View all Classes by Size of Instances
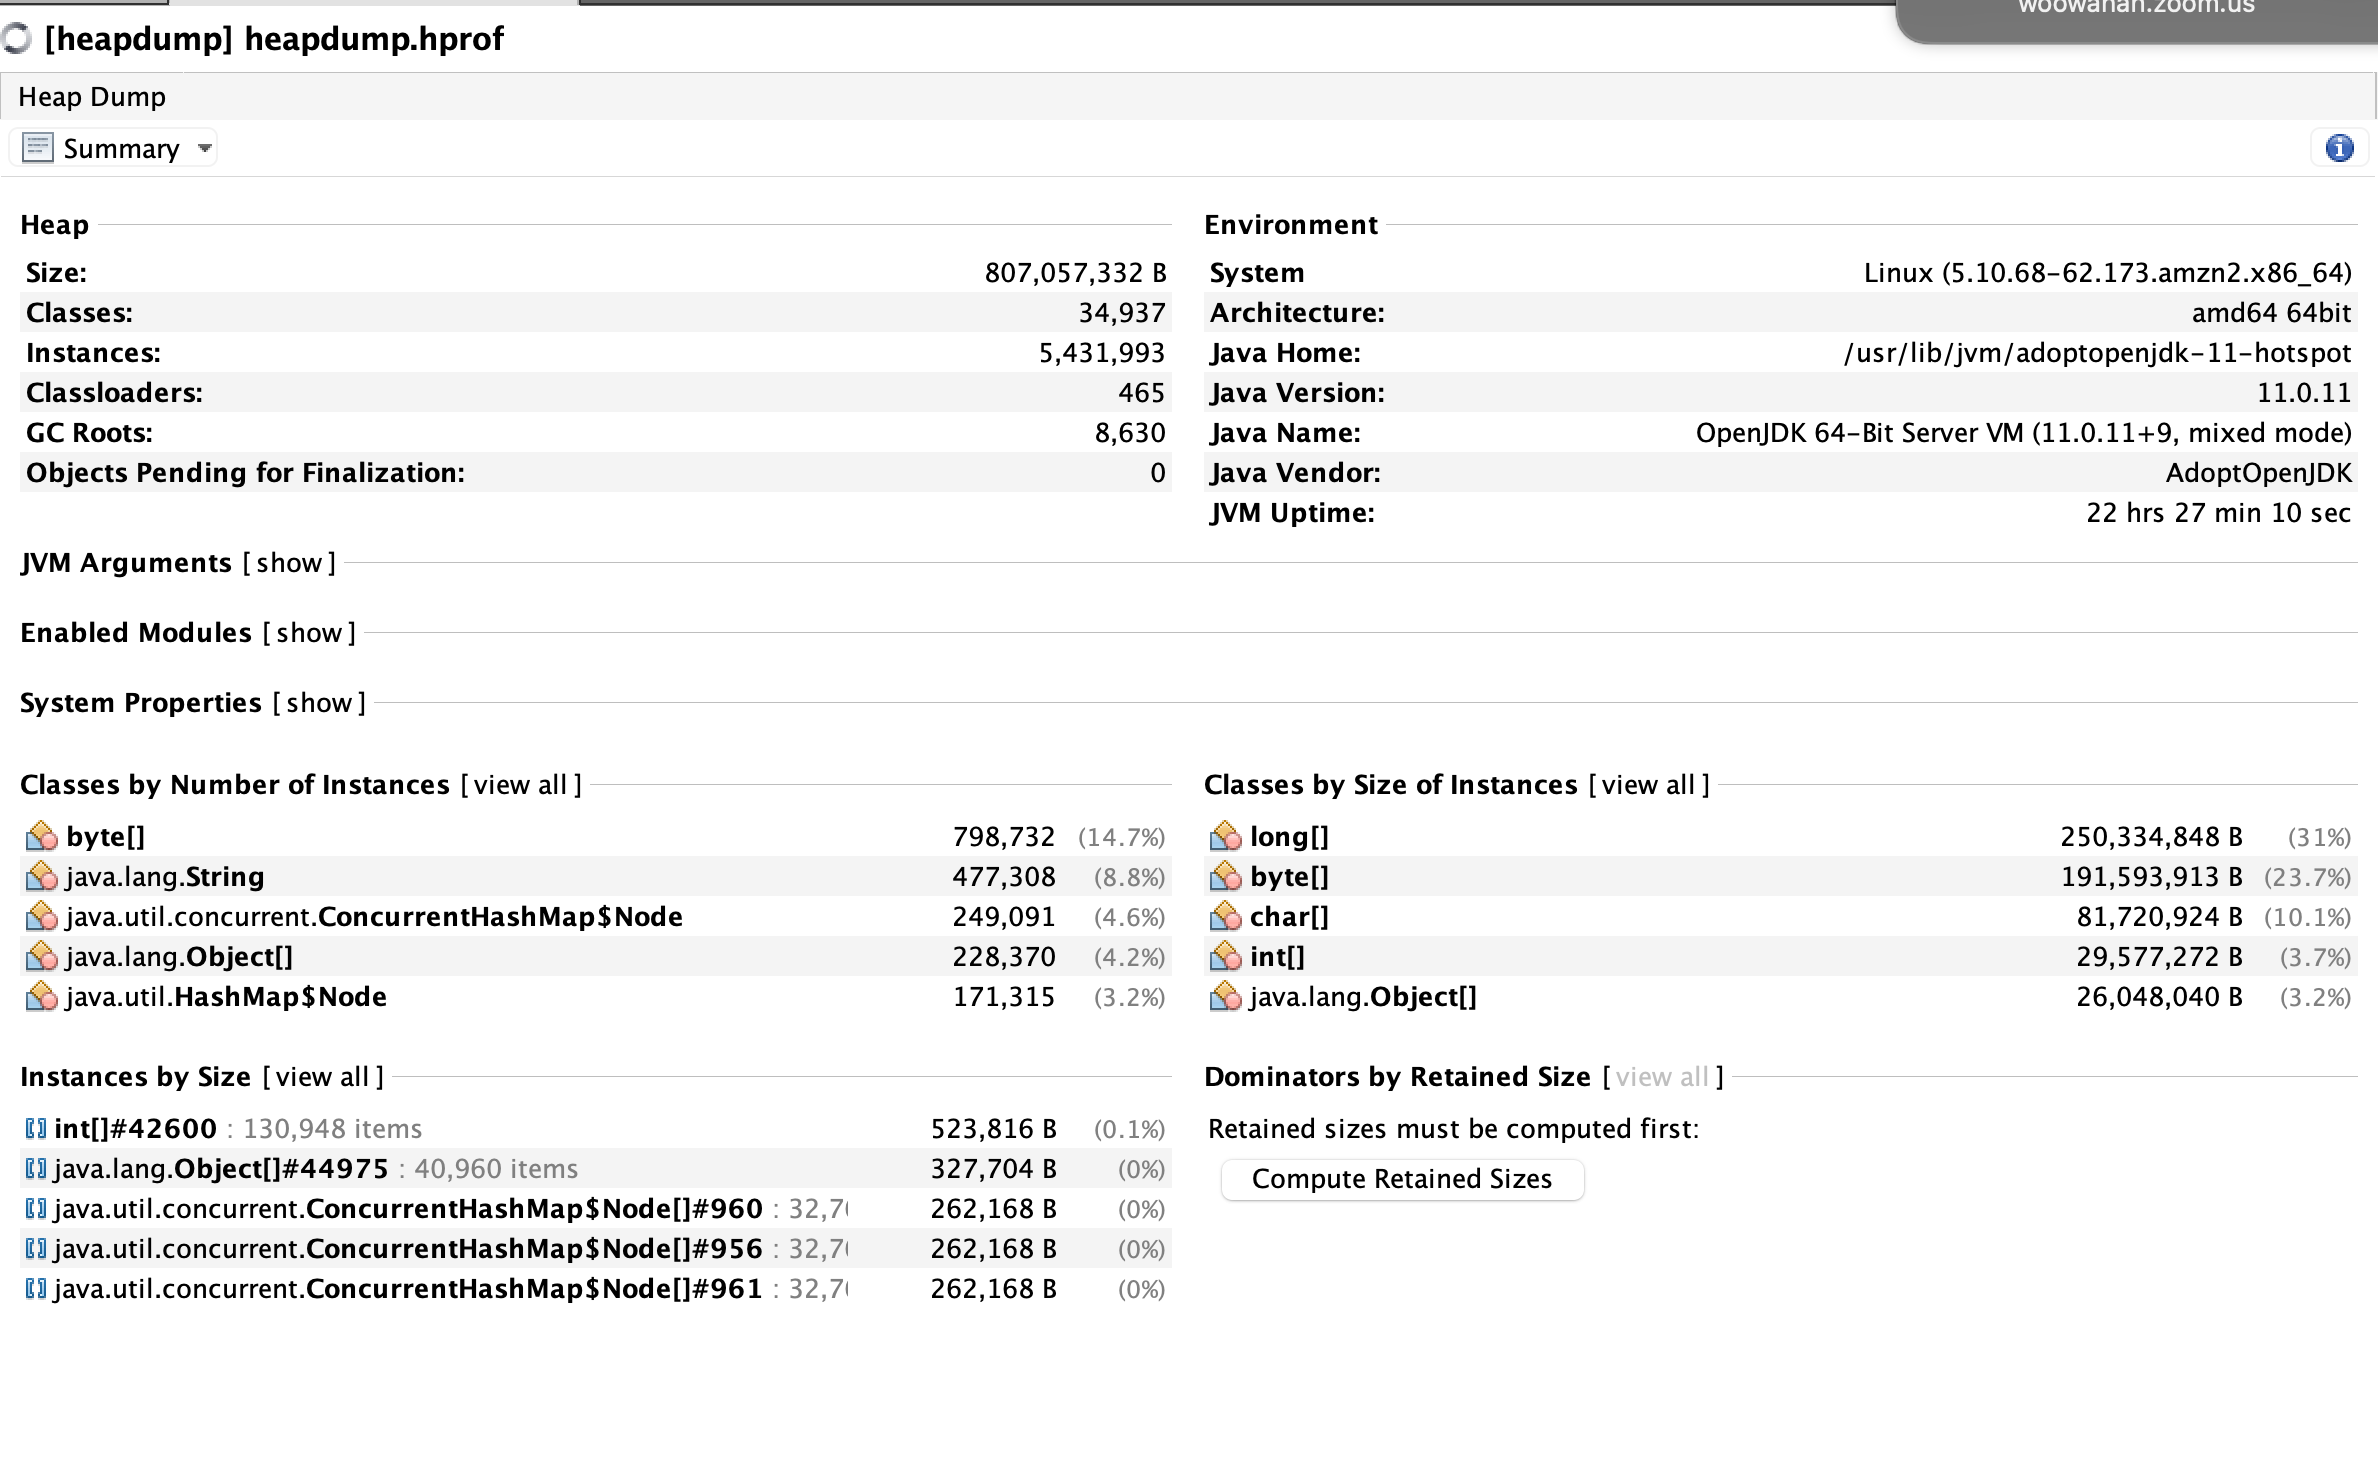This screenshot has height=1470, width=2378. click(x=1648, y=785)
